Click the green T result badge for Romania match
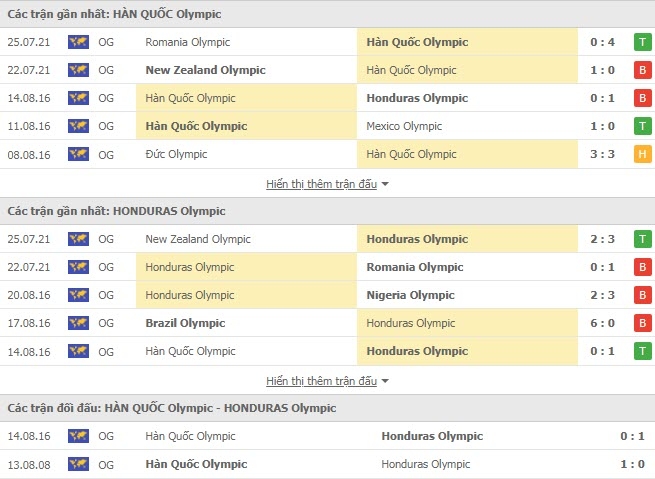This screenshot has width=655, height=479. [x=642, y=42]
